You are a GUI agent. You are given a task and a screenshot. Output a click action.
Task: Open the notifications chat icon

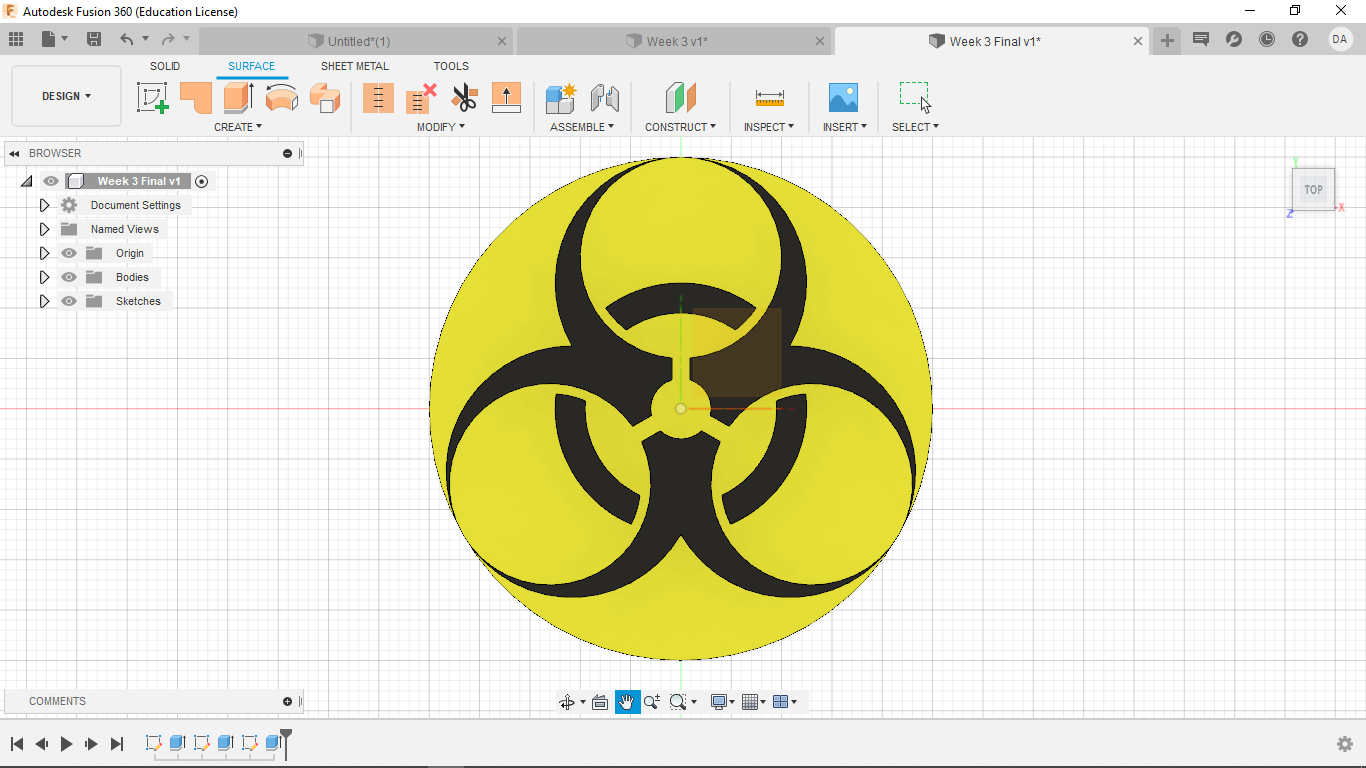[x=1201, y=39]
